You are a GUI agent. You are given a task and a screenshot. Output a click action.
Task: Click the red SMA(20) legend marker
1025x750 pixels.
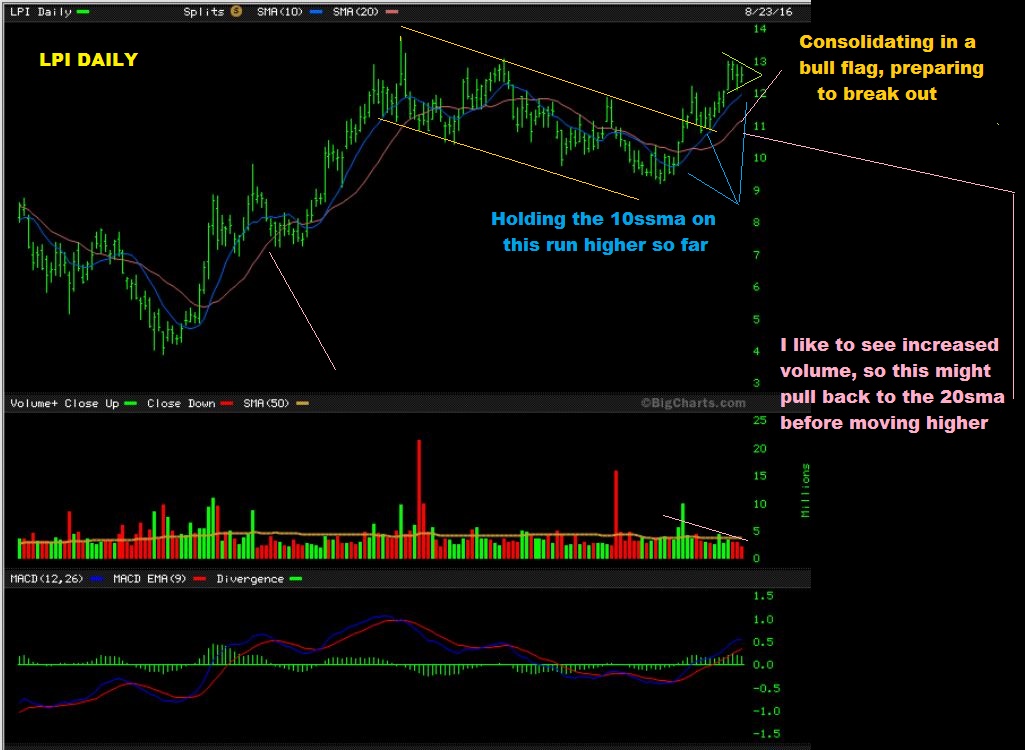click(x=392, y=11)
